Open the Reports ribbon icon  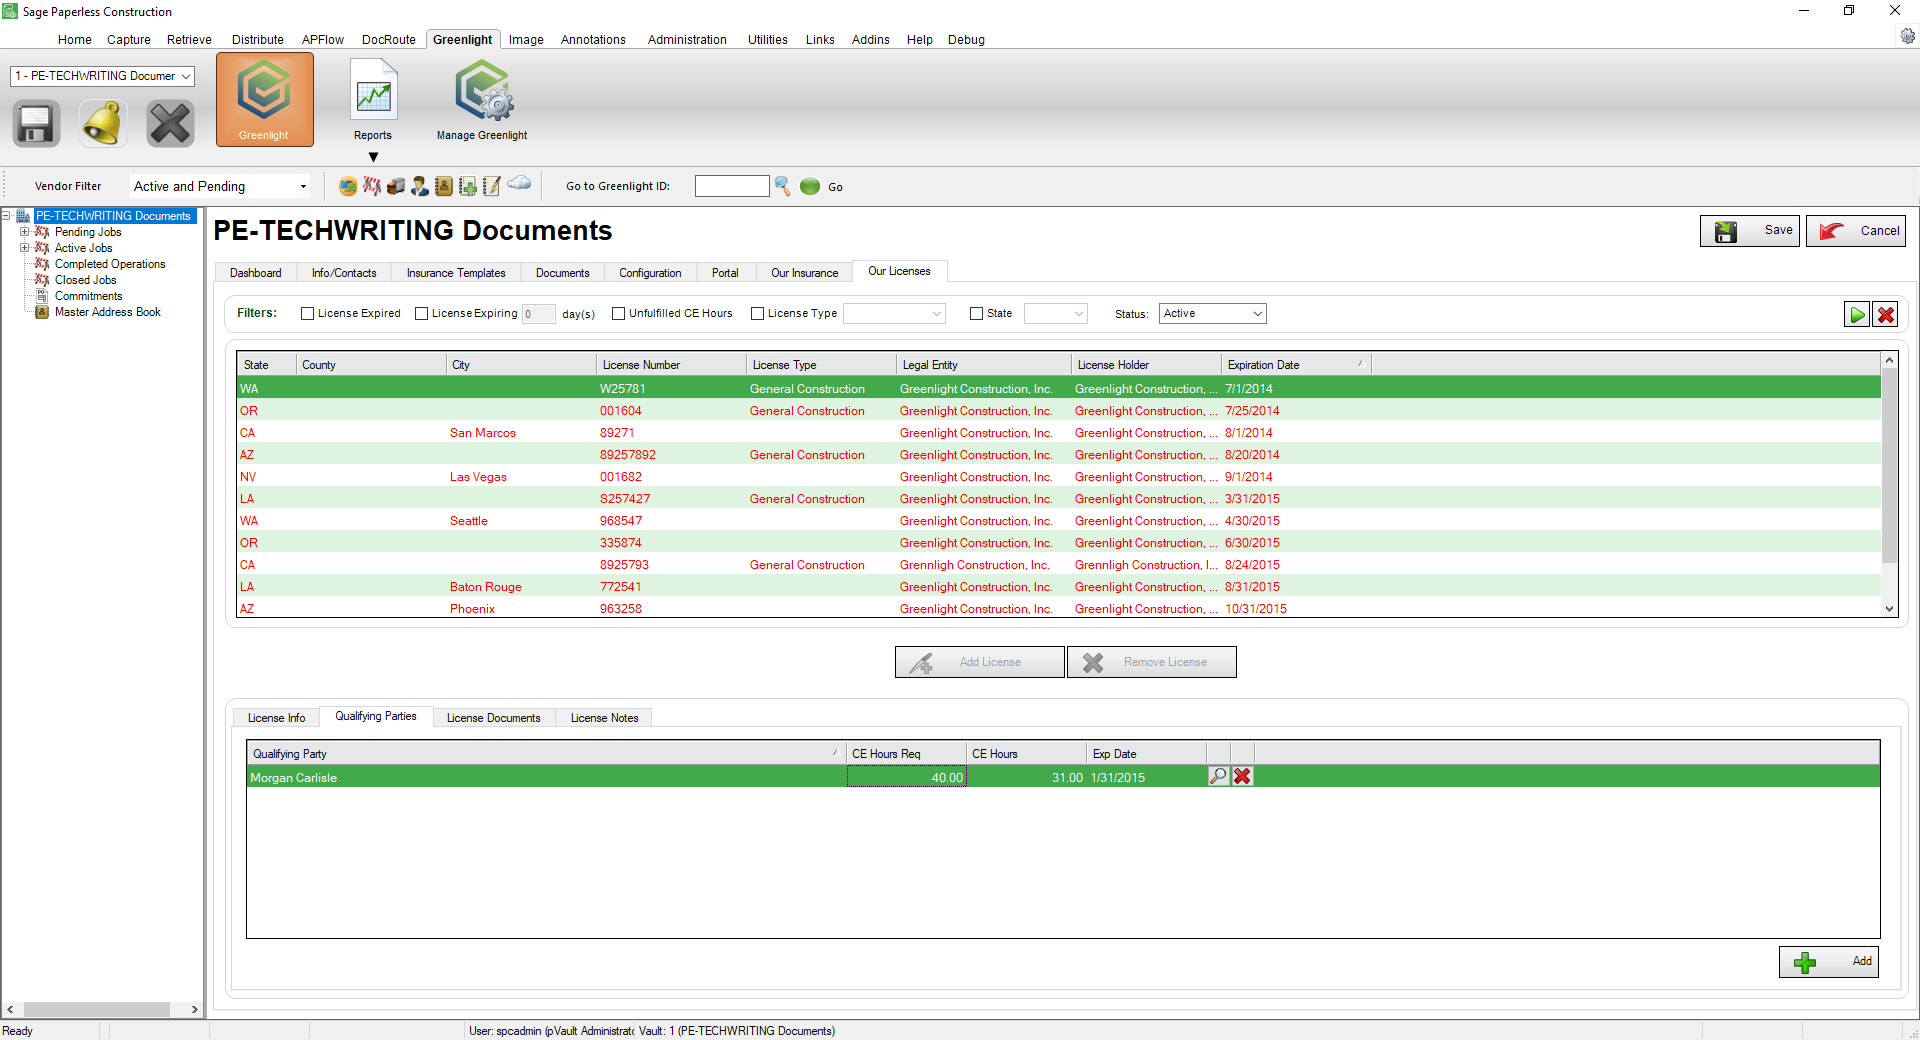pyautogui.click(x=373, y=100)
